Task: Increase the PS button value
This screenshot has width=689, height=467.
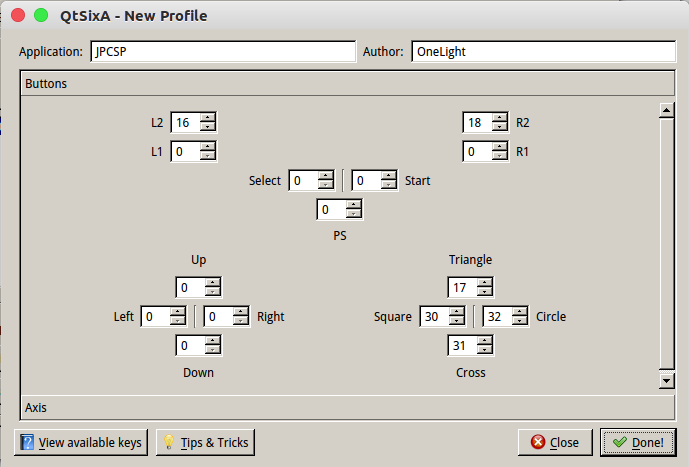Action: (354, 205)
